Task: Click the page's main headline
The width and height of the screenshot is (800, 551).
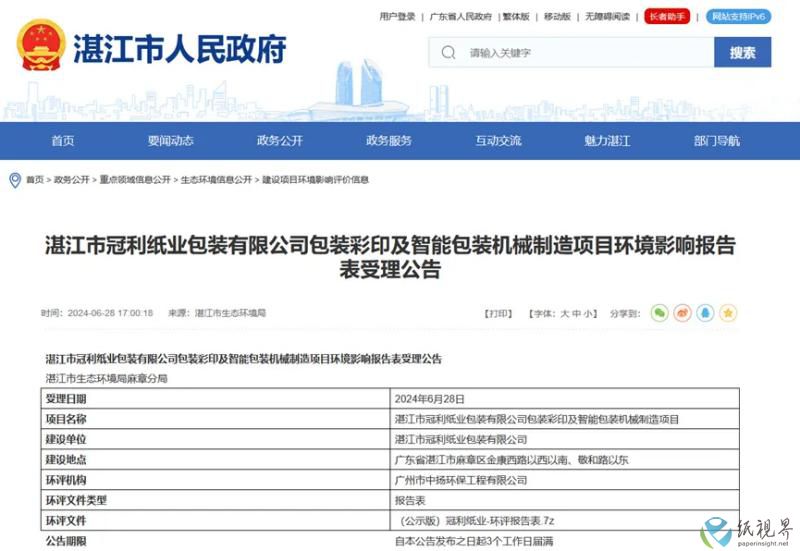Action: click(390, 258)
